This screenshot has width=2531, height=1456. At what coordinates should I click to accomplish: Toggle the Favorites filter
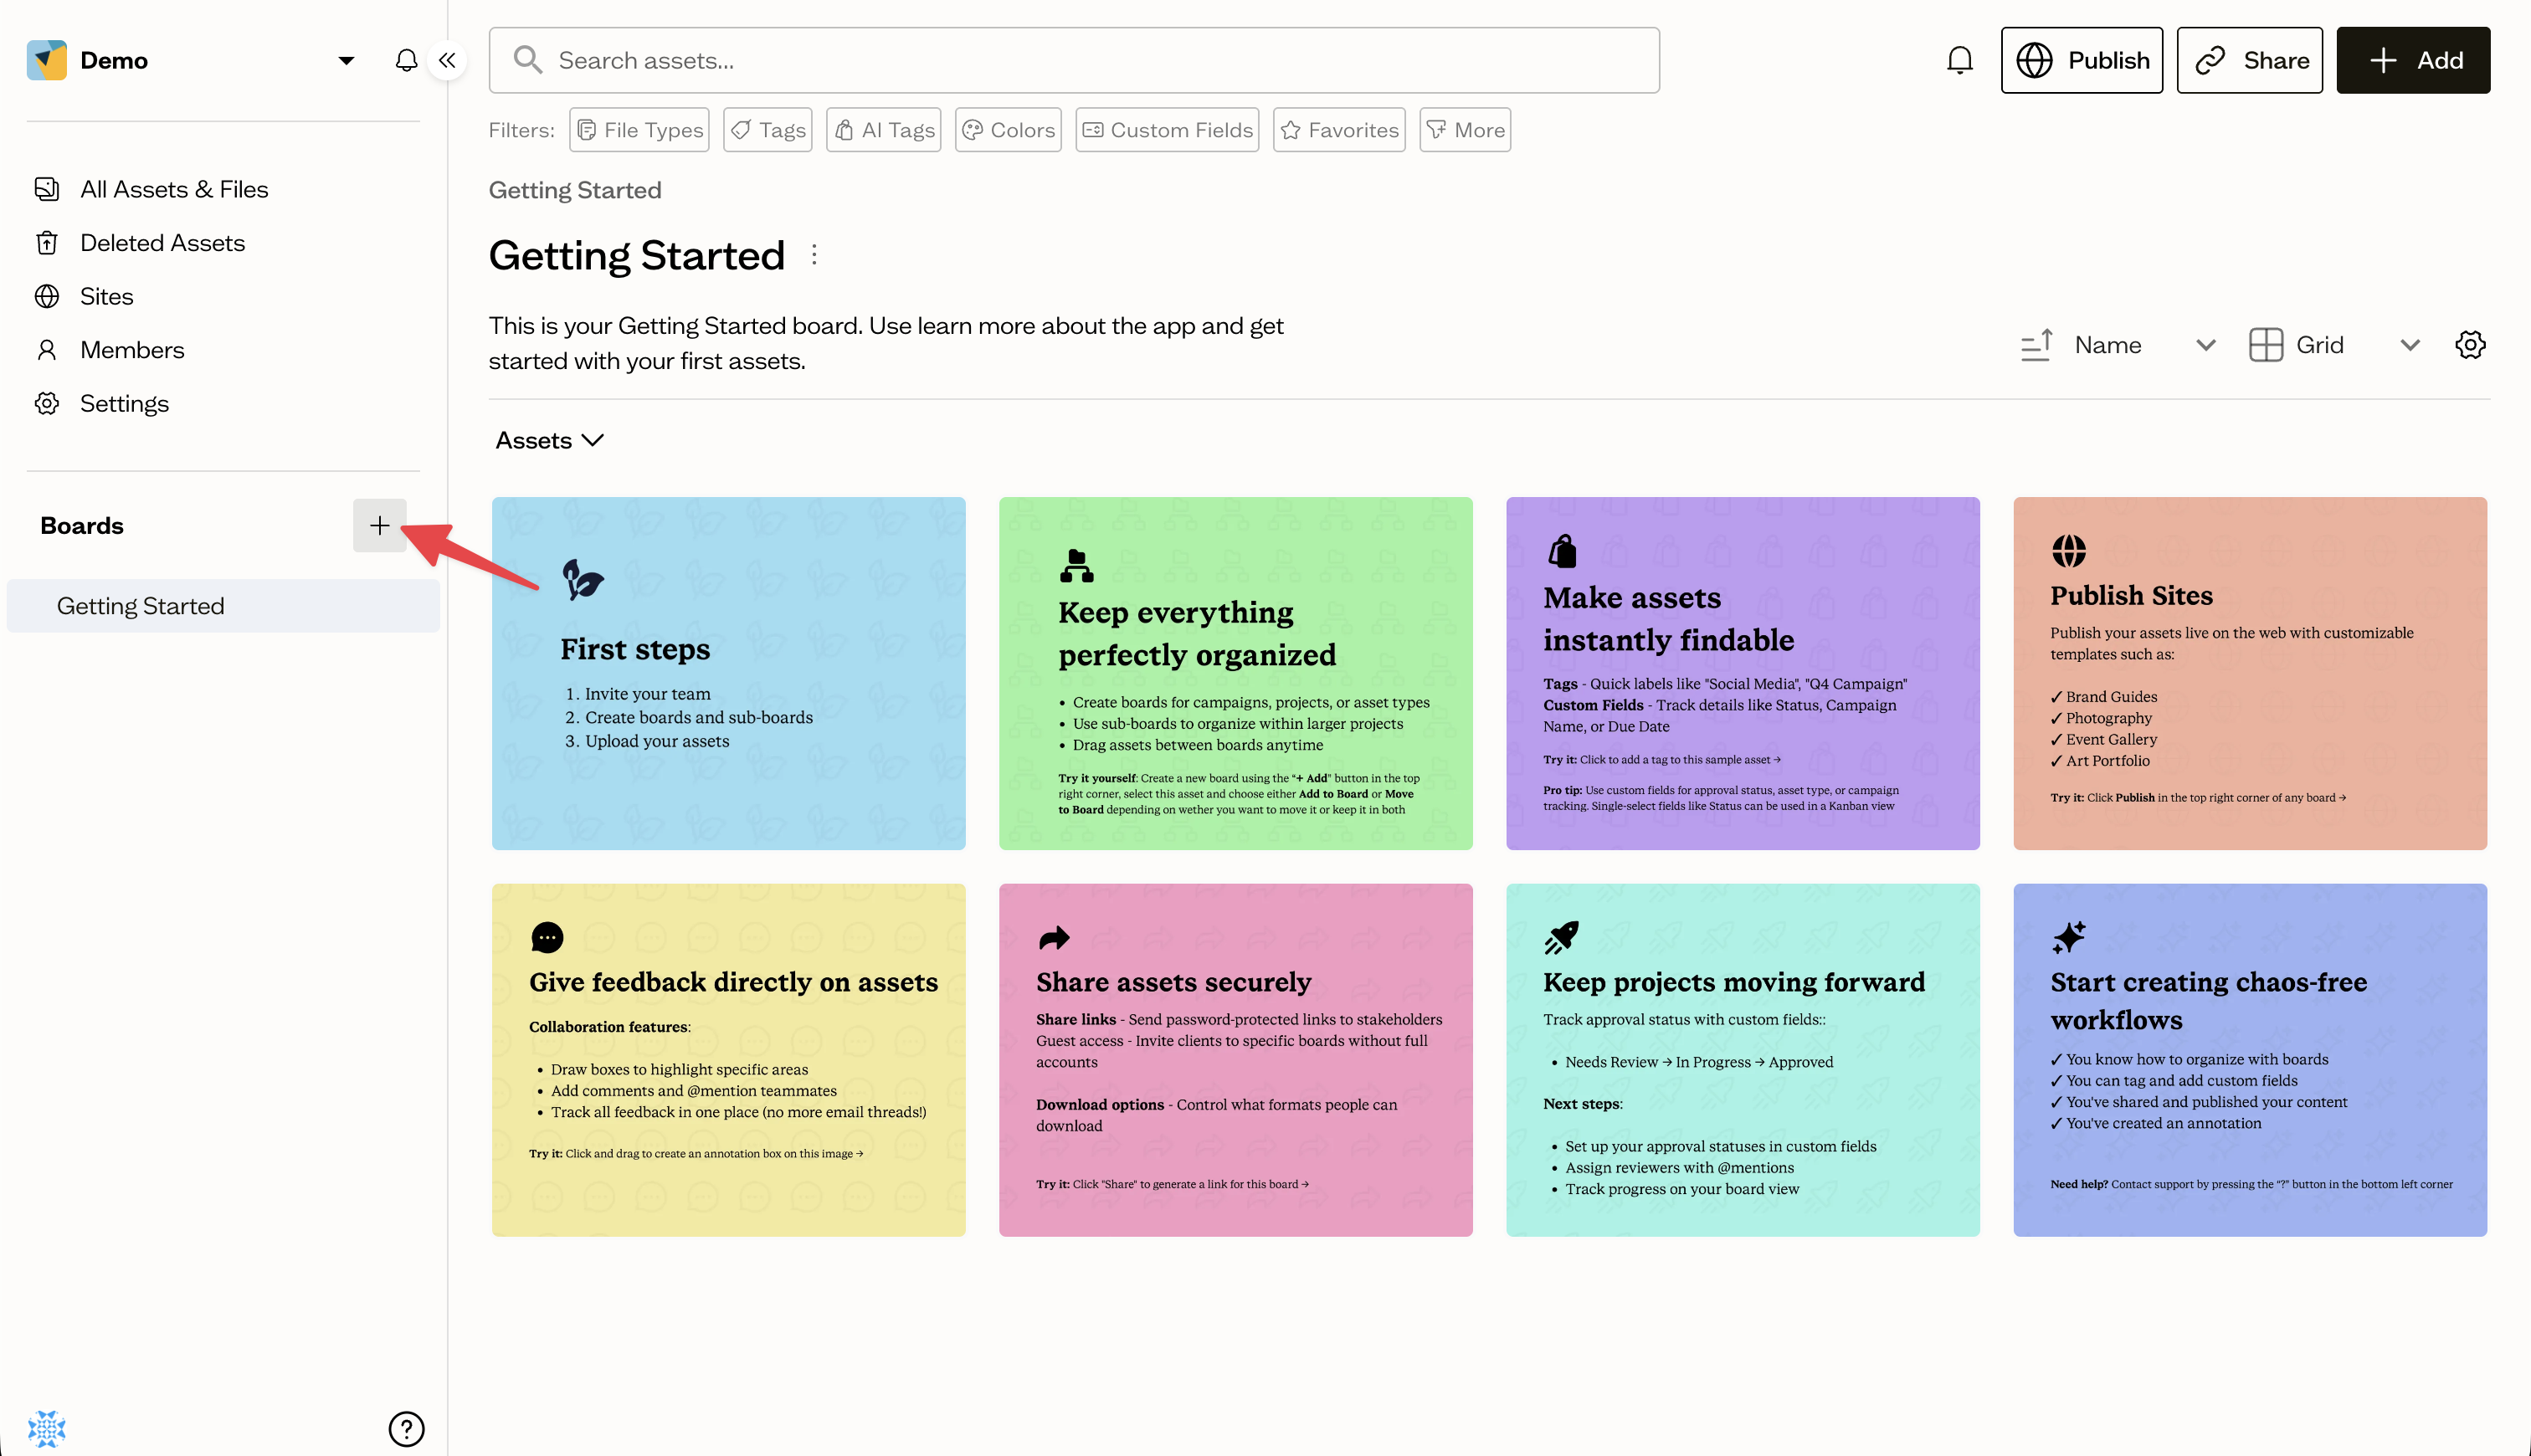[x=1338, y=130]
